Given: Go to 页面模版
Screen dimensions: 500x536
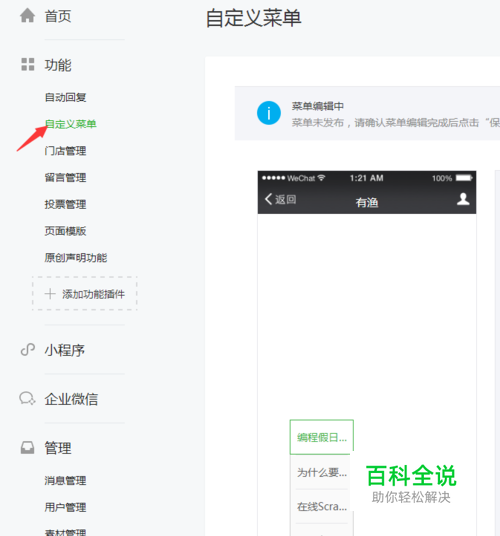Looking at the screenshot, I should (65, 231).
